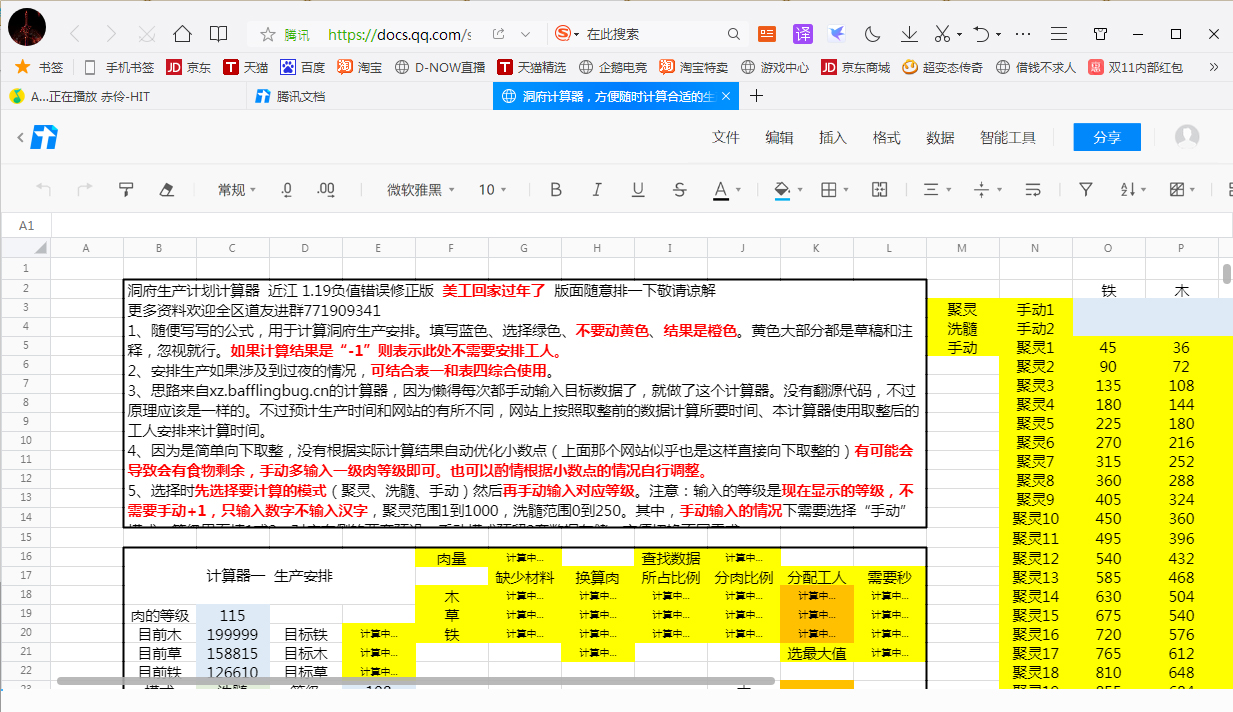Apply strikethrough to text

[680, 188]
